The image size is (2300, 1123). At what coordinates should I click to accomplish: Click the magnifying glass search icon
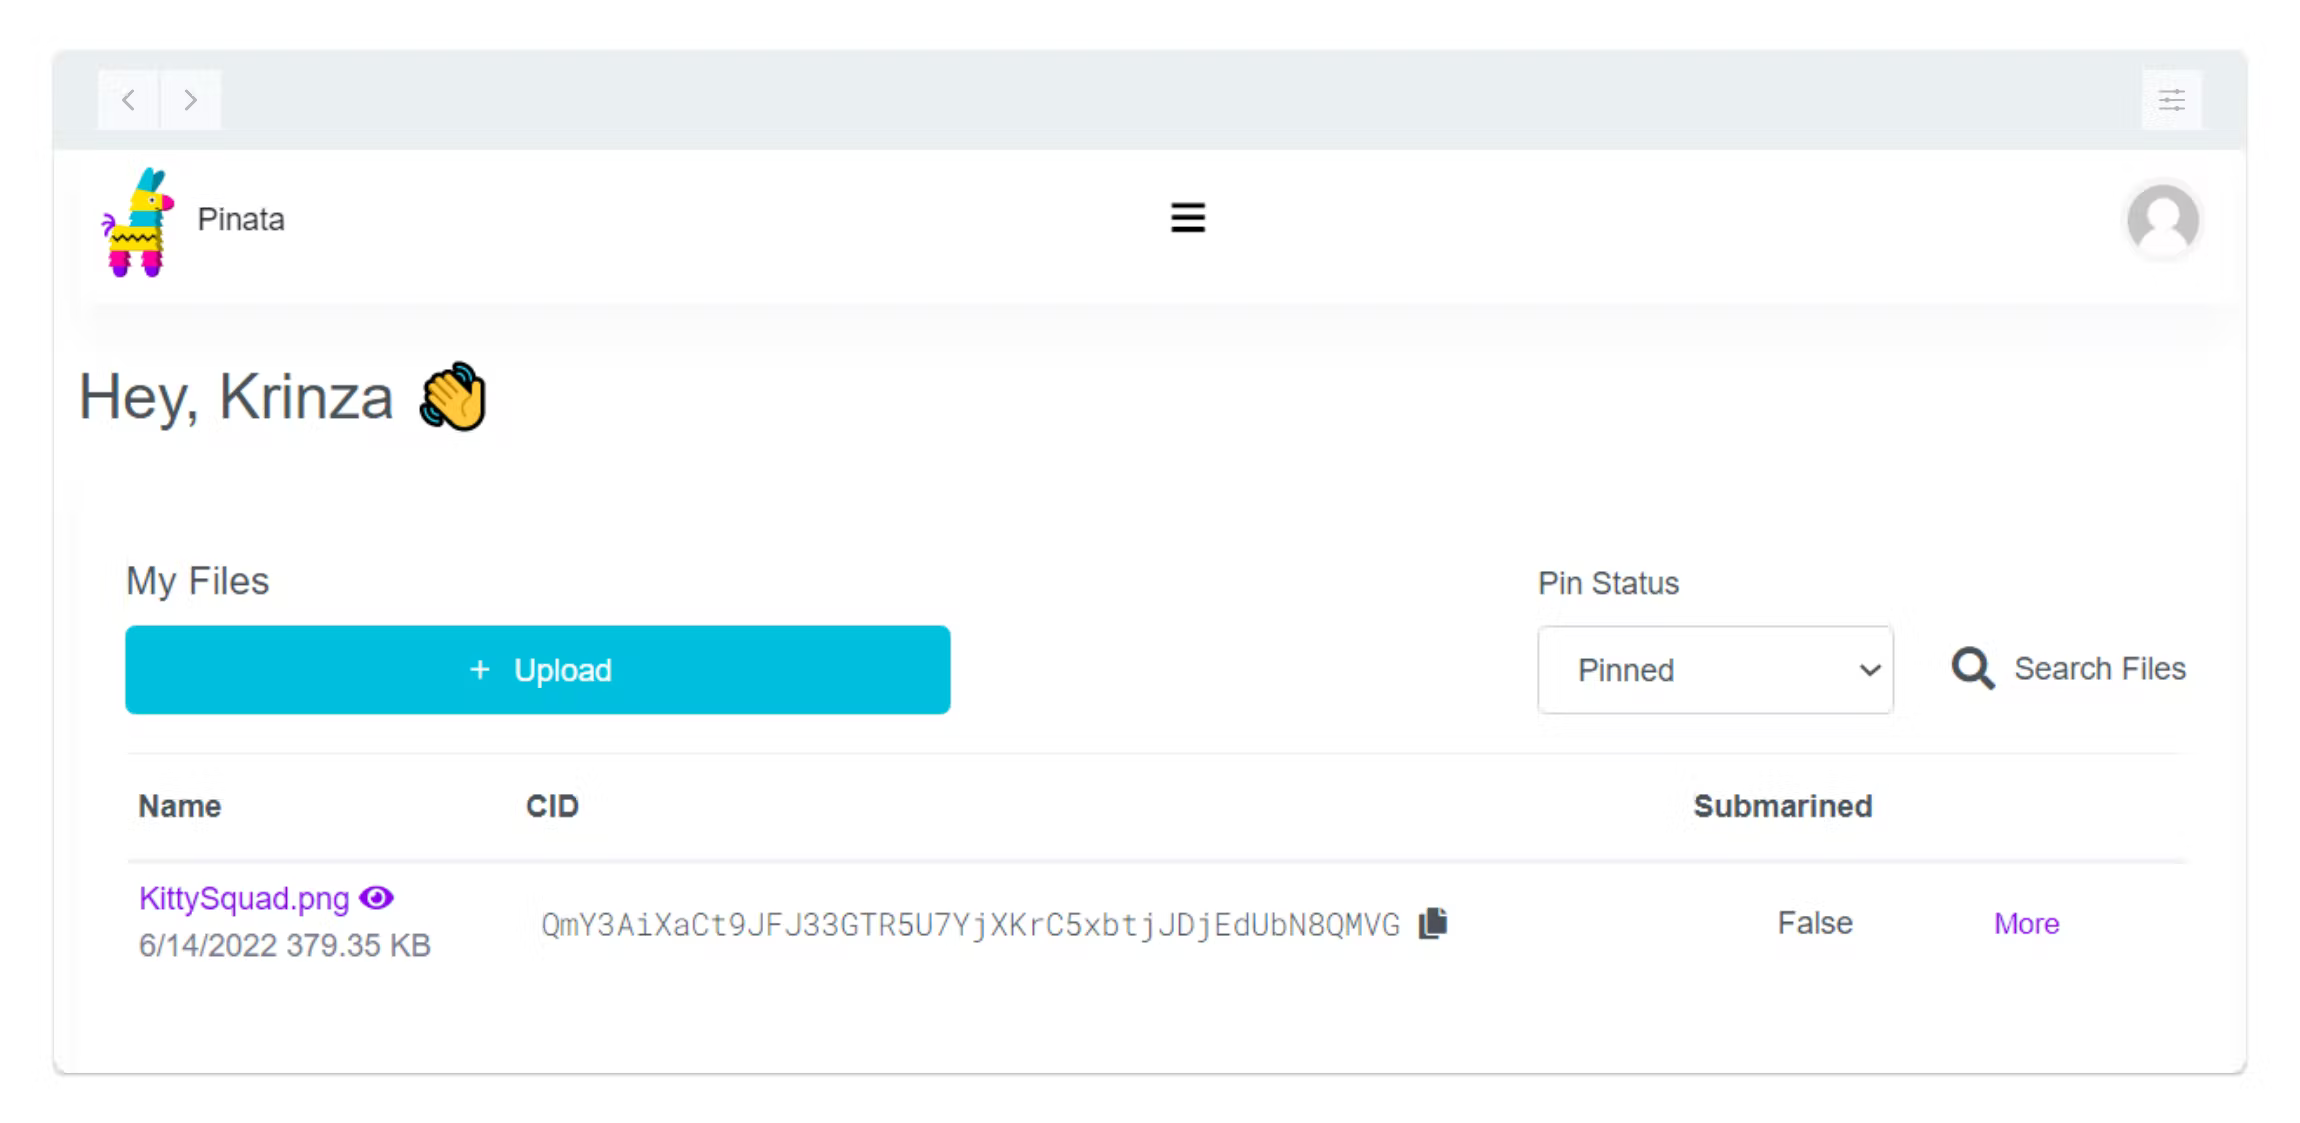(x=1972, y=669)
